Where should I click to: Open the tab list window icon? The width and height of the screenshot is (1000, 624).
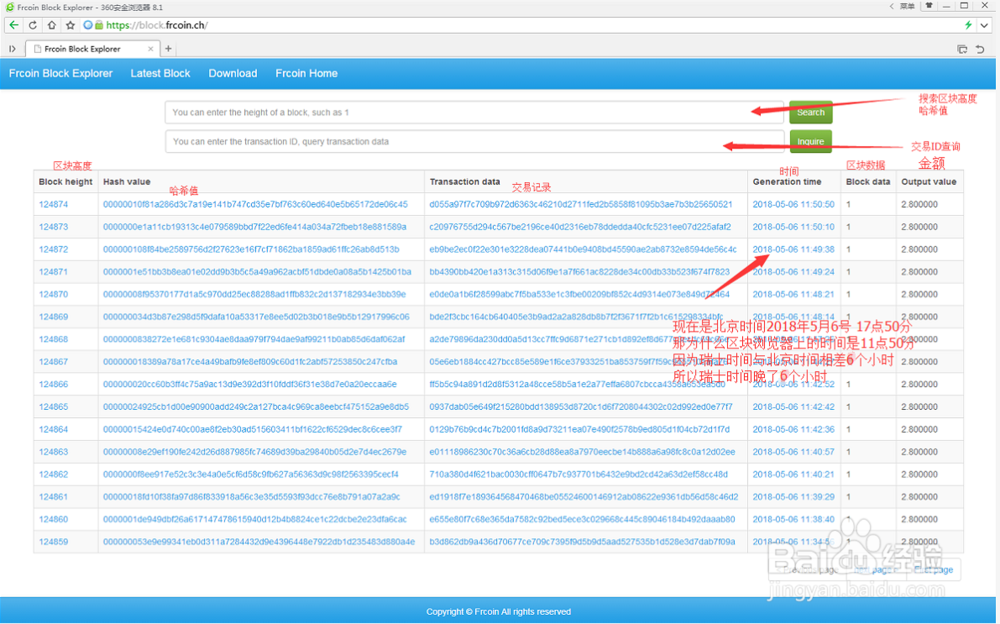[962, 49]
